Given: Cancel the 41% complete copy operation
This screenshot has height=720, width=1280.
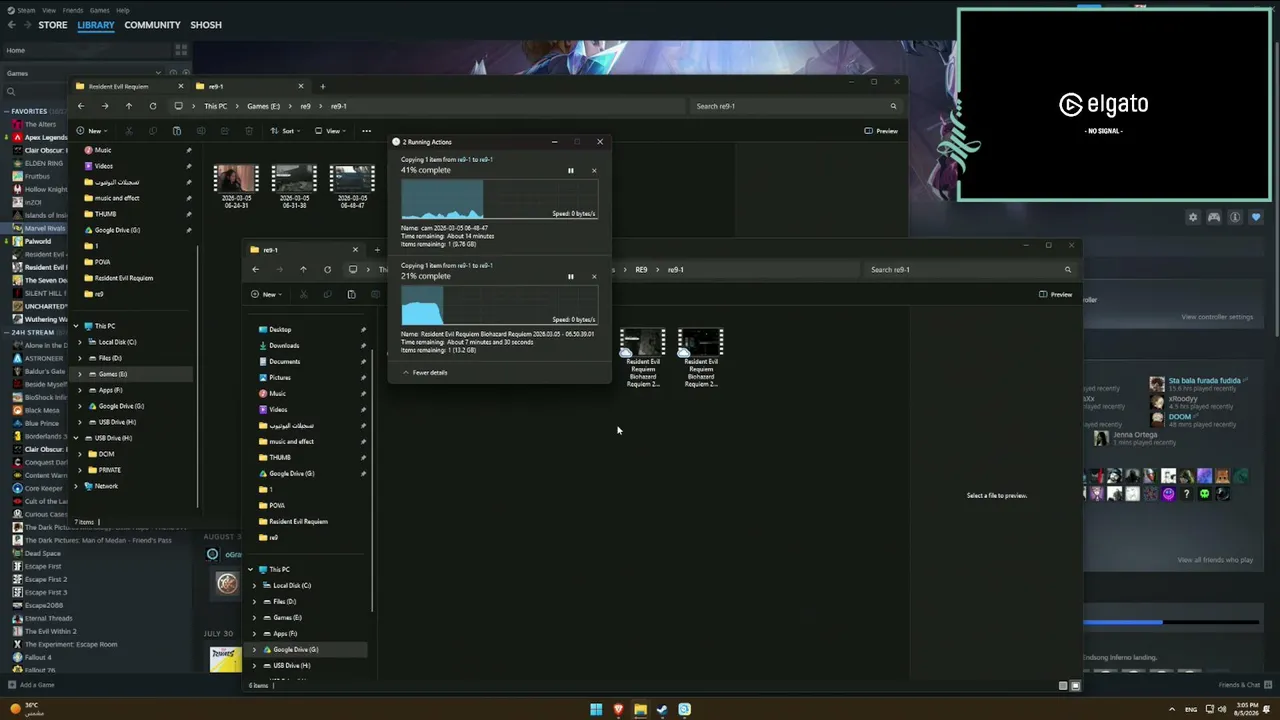Looking at the screenshot, I should pos(594,170).
